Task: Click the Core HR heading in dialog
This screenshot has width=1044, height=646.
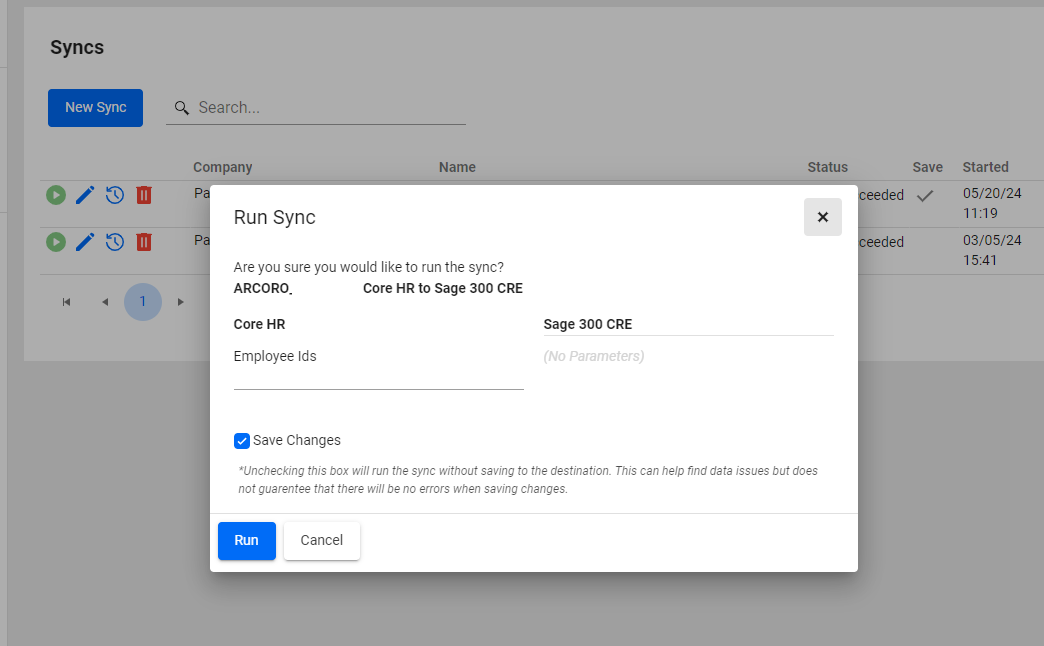Action: coord(259,324)
